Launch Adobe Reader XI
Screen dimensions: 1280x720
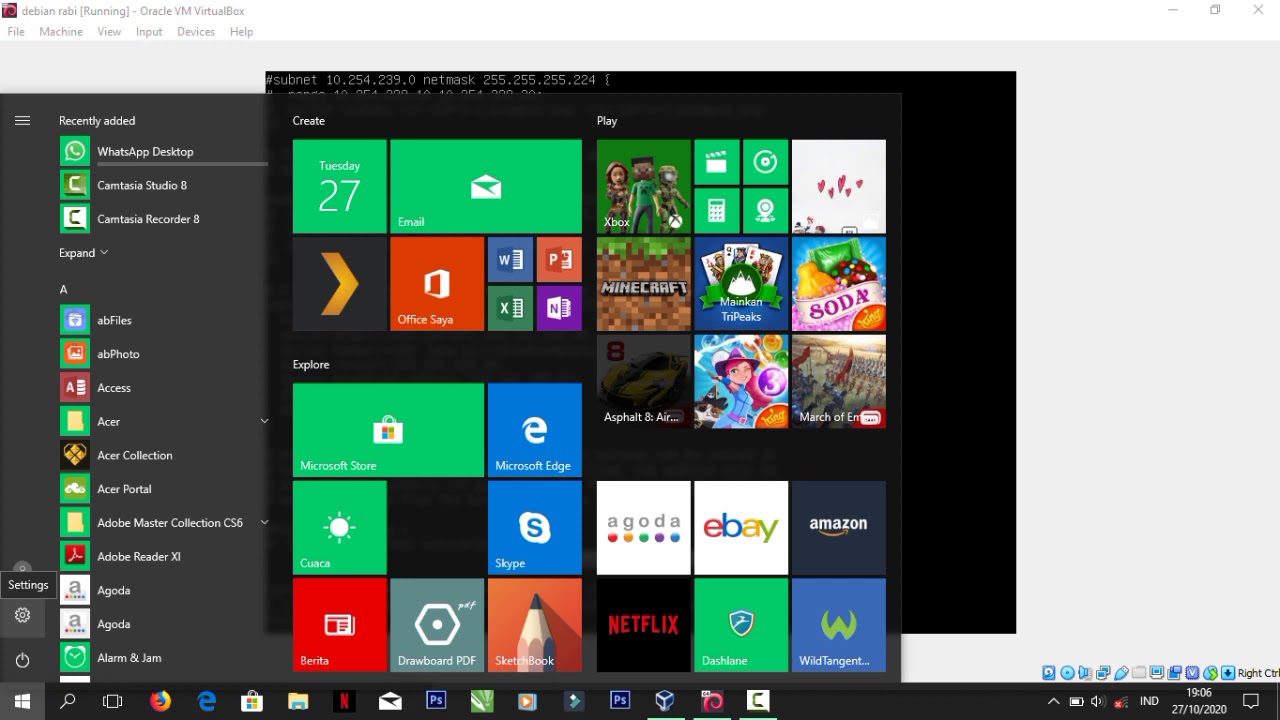[x=164, y=556]
